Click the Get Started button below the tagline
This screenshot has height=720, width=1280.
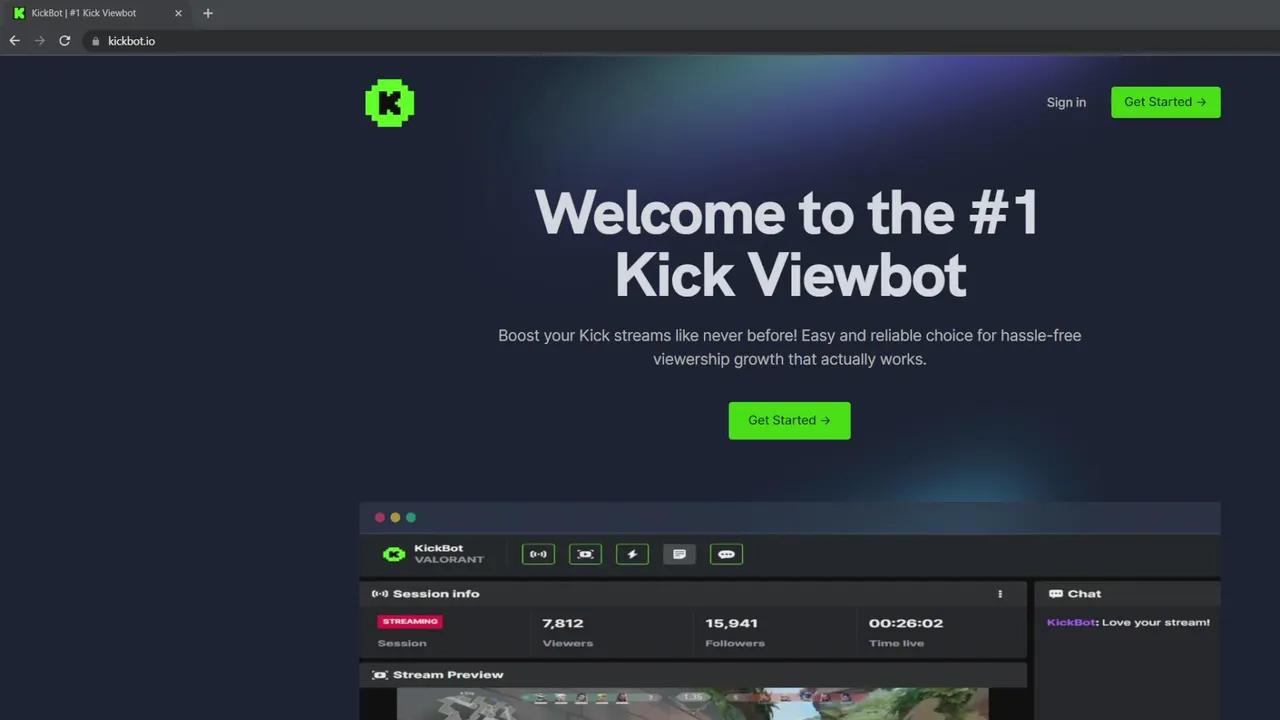pyautogui.click(x=790, y=421)
